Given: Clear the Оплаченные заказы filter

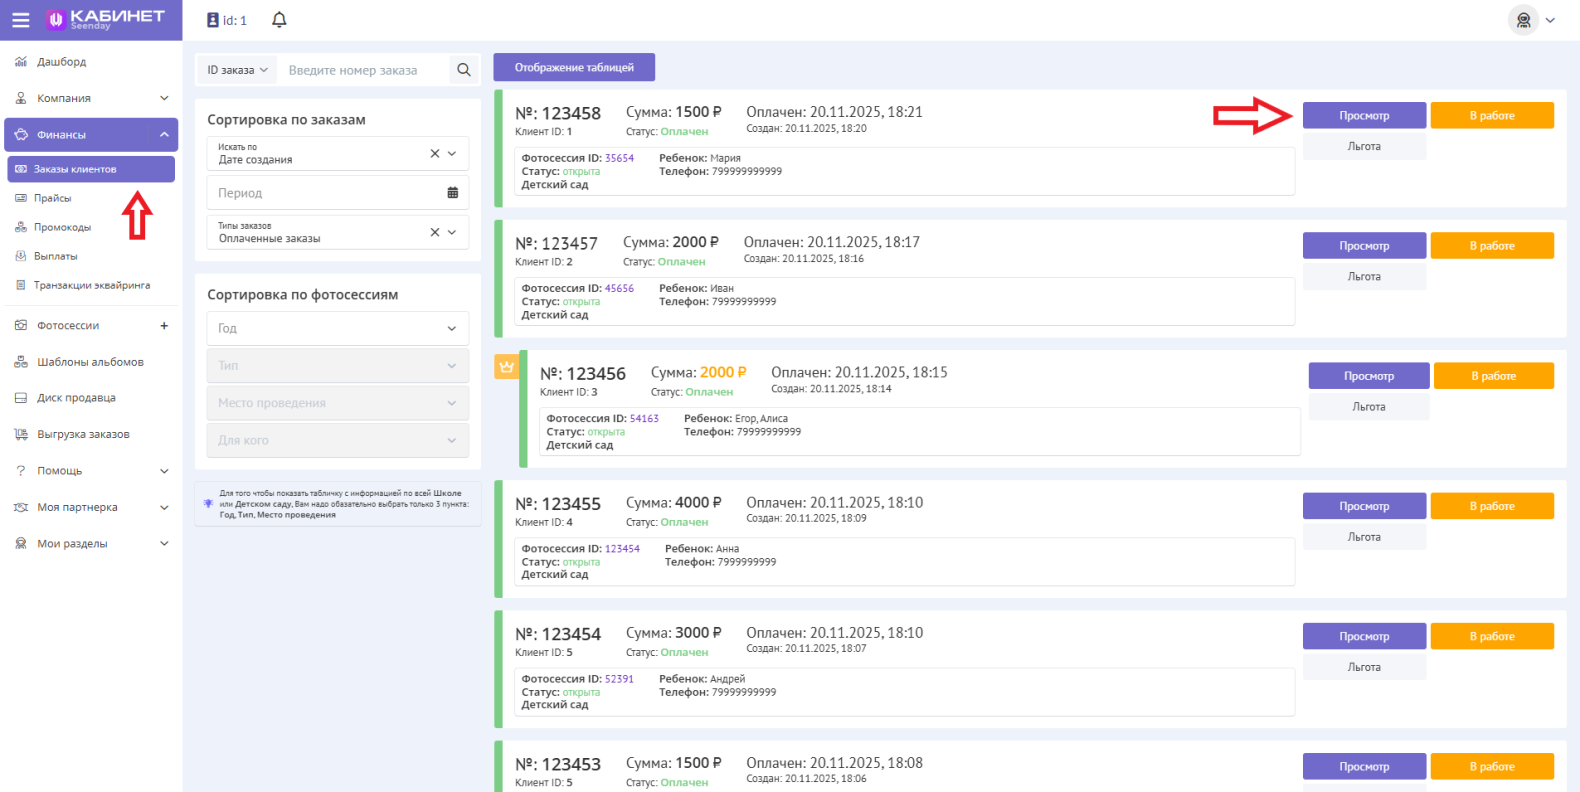Looking at the screenshot, I should (x=434, y=232).
